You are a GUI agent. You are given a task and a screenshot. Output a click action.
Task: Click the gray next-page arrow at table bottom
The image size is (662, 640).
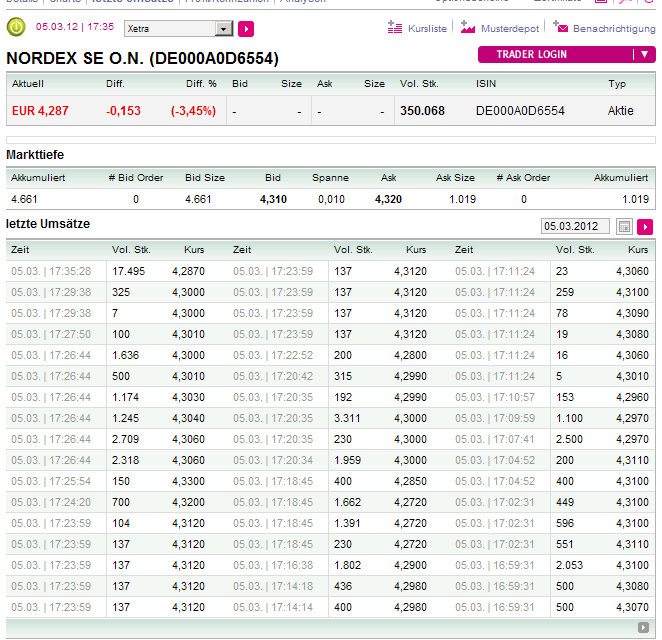pos(643,627)
